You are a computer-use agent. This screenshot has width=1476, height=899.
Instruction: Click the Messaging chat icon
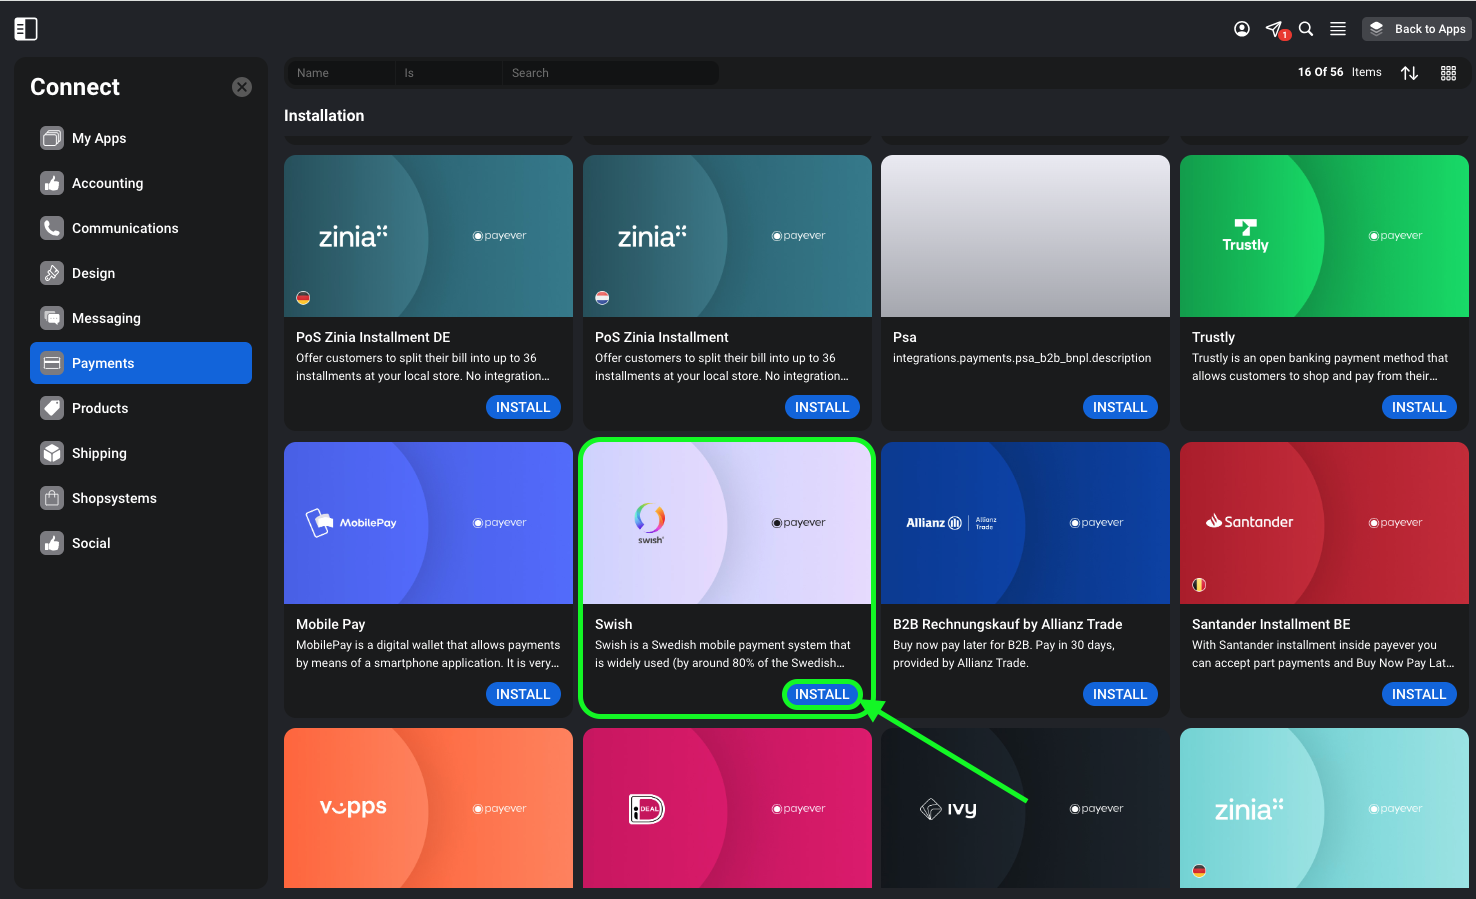pos(52,318)
